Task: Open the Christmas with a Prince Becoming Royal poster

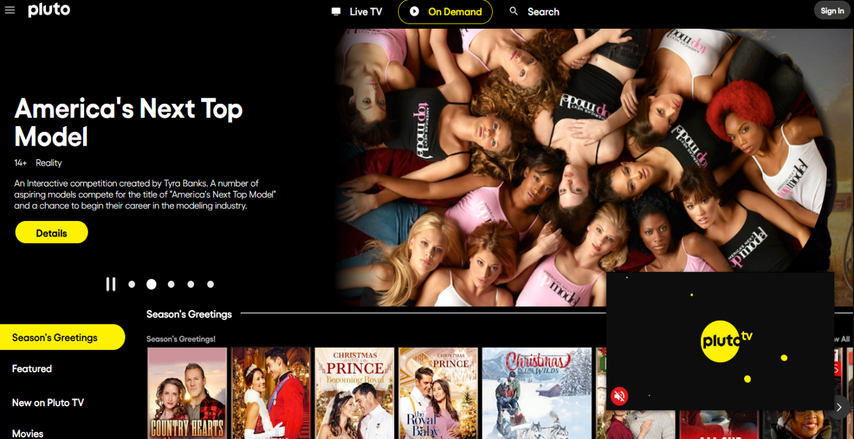Action: 355,393
